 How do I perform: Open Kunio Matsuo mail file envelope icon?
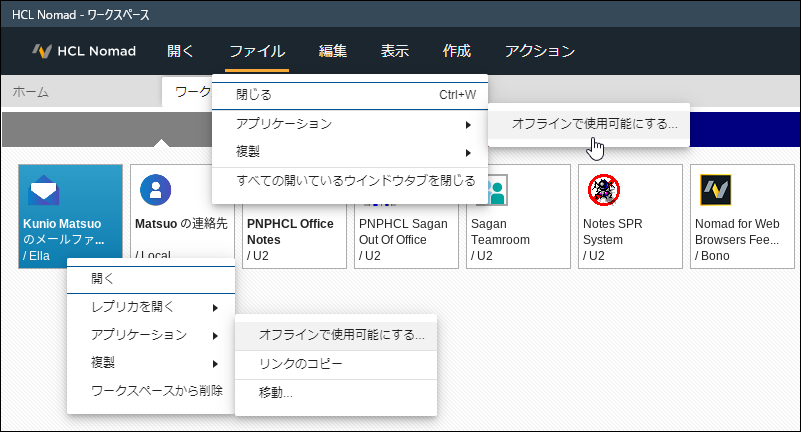click(x=43, y=190)
